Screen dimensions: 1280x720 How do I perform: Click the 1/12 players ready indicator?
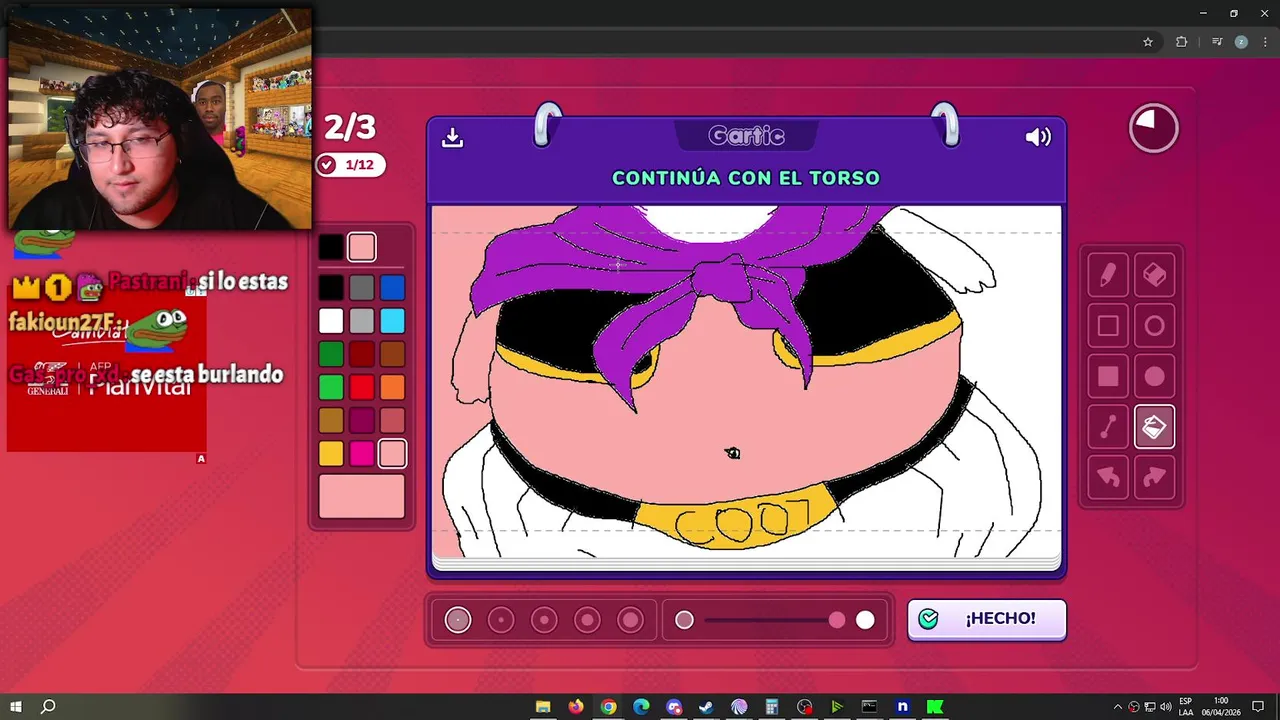(350, 165)
